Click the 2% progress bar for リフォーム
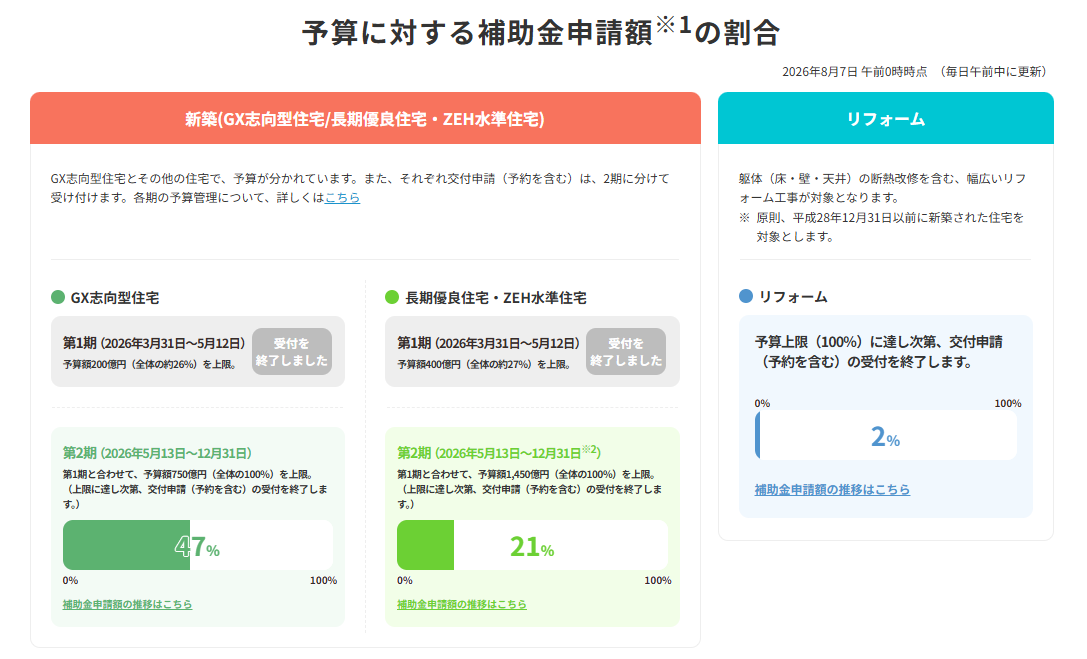 [886, 435]
